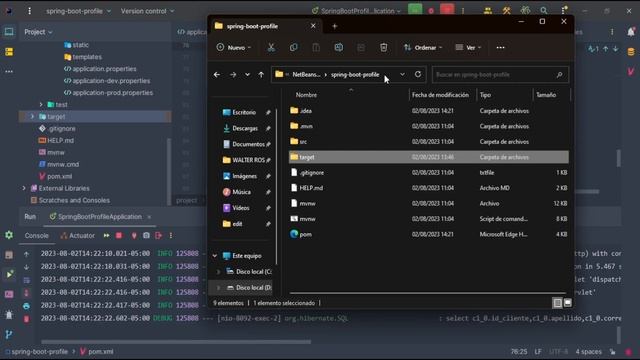Stop the running application in Run console

coord(119,236)
